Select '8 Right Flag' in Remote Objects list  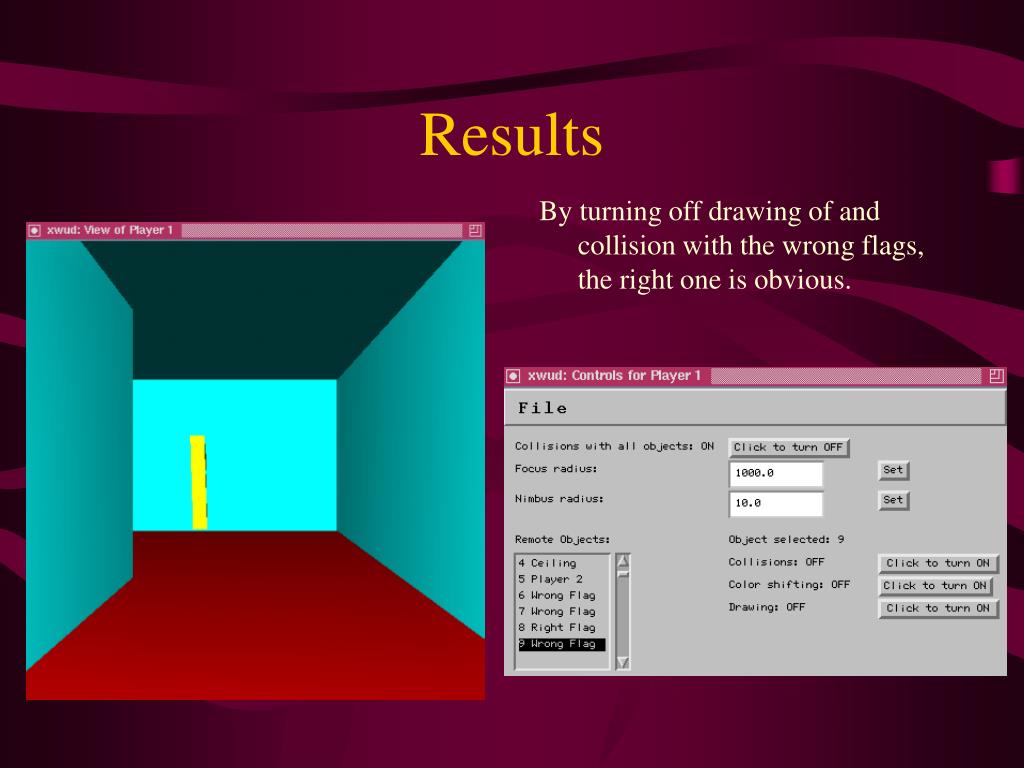(x=562, y=628)
